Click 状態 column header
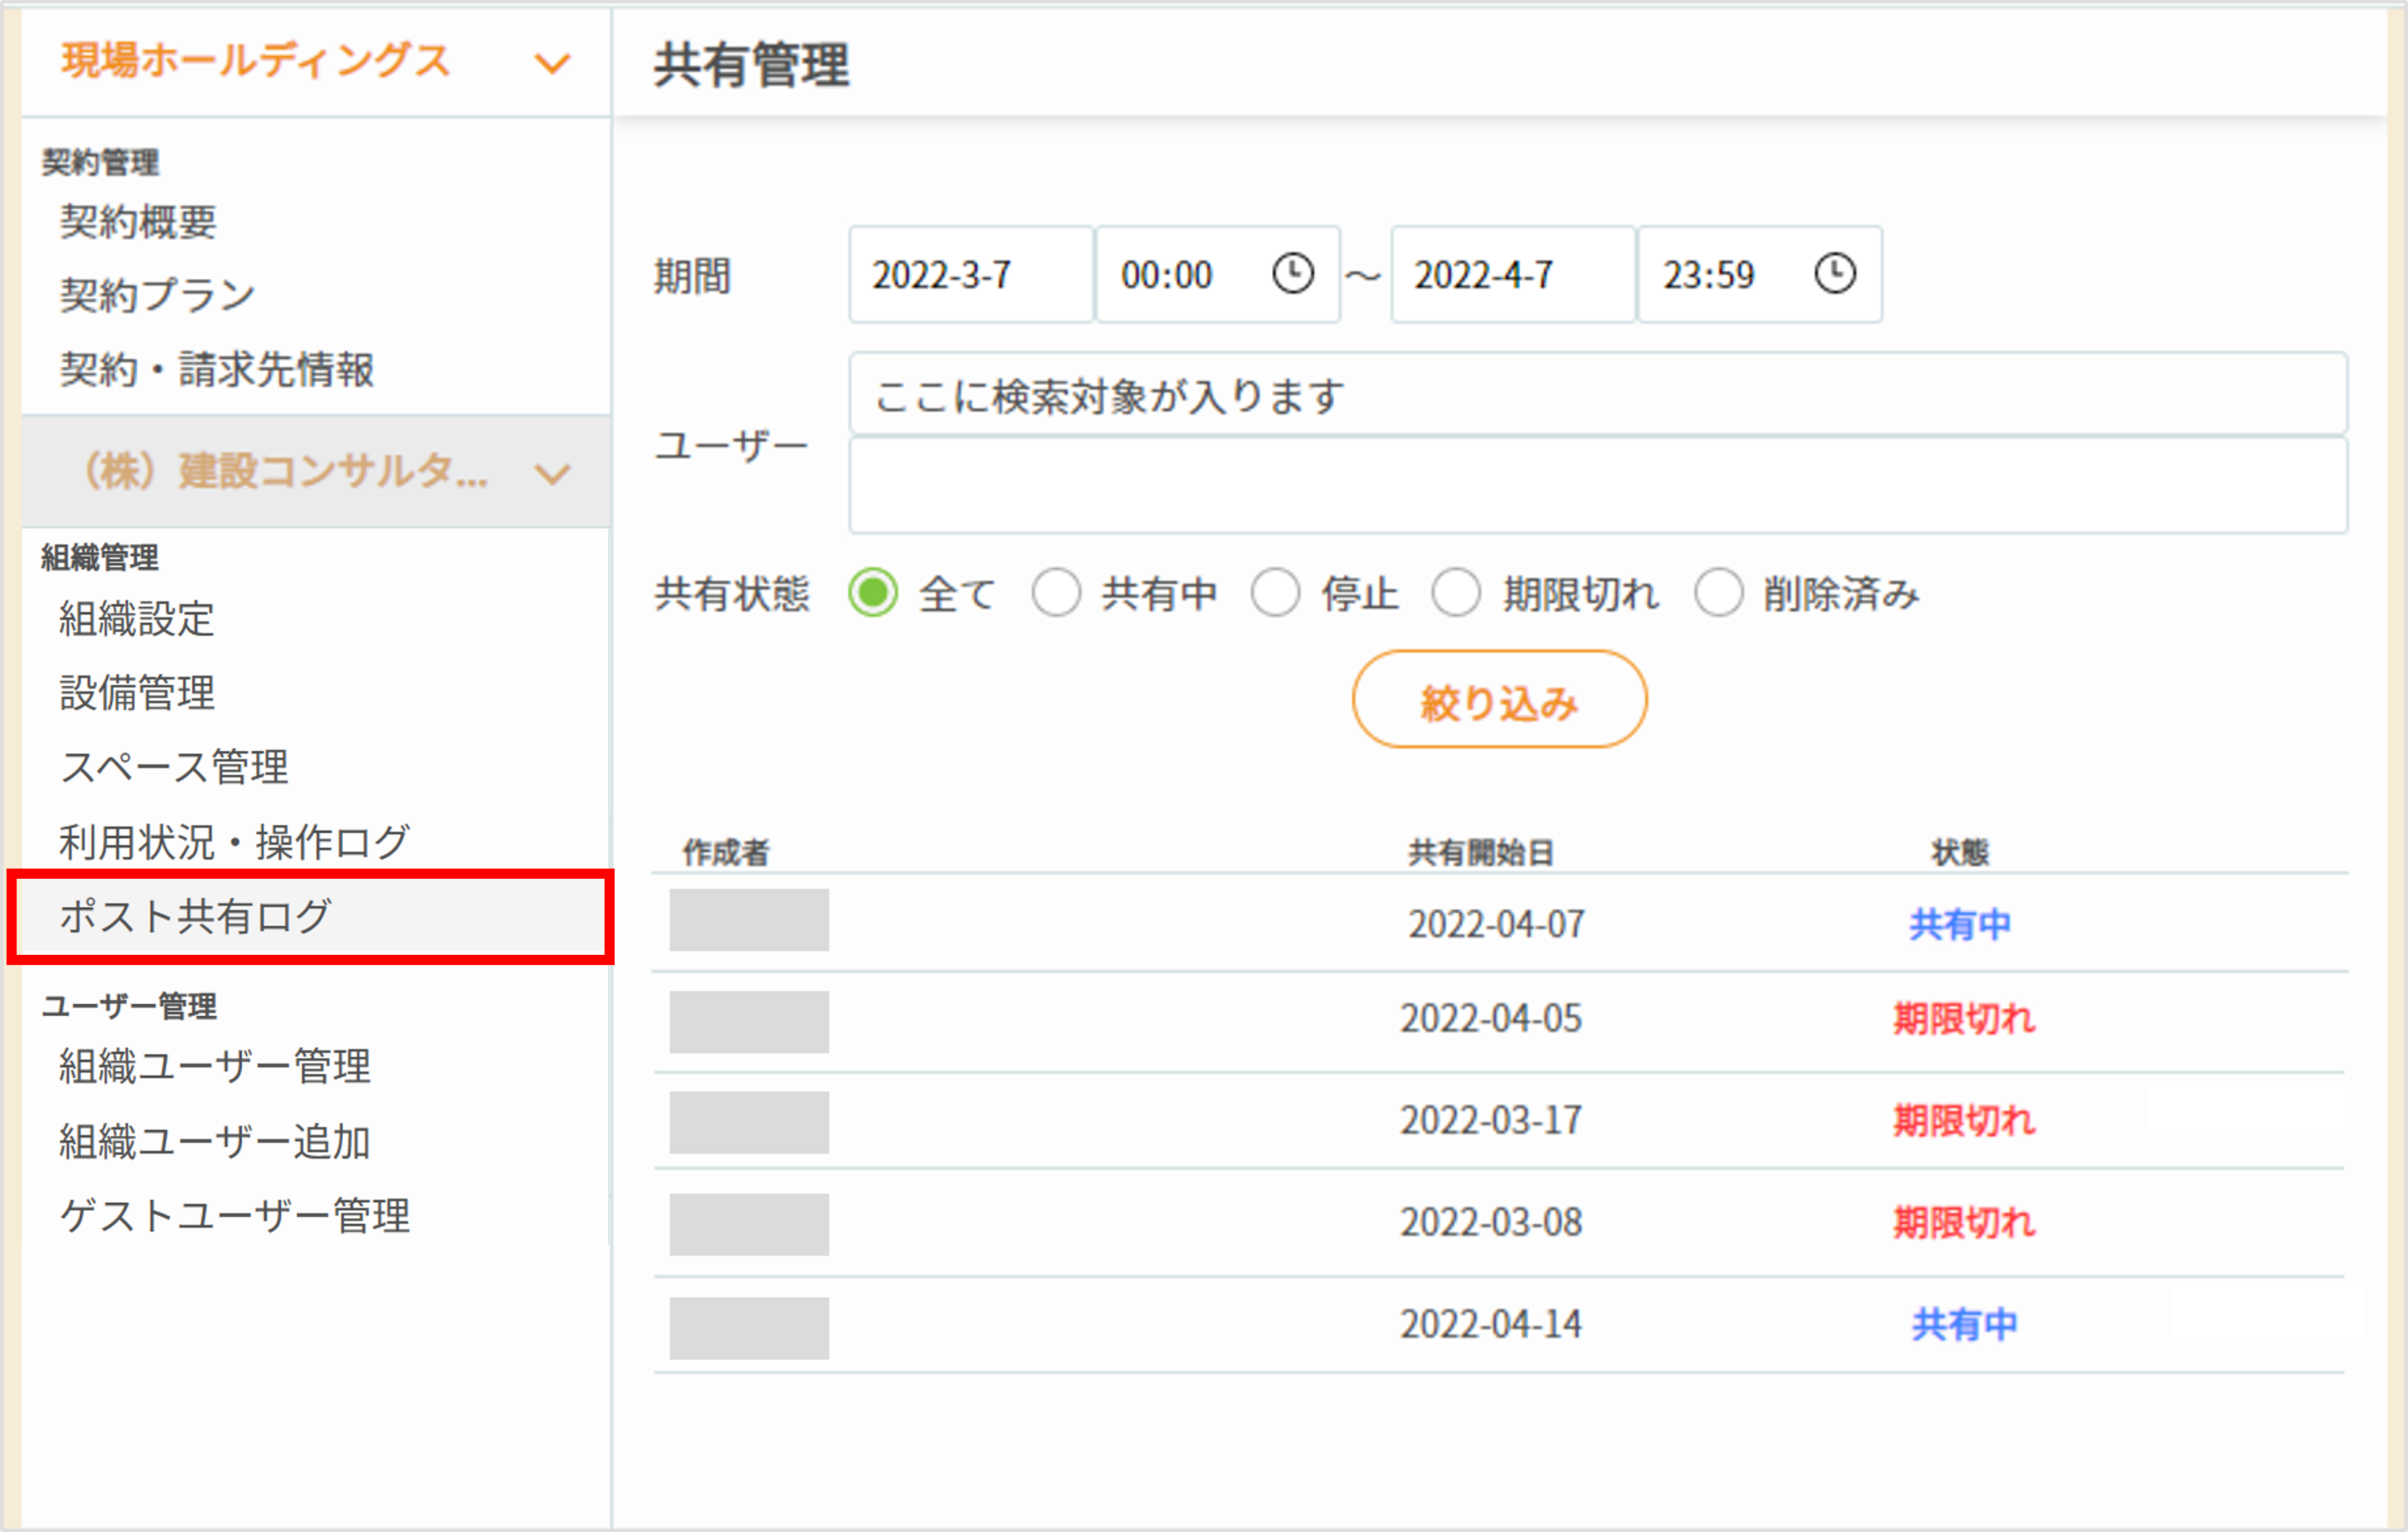Viewport: 2408px width, 1532px height. click(x=1960, y=853)
